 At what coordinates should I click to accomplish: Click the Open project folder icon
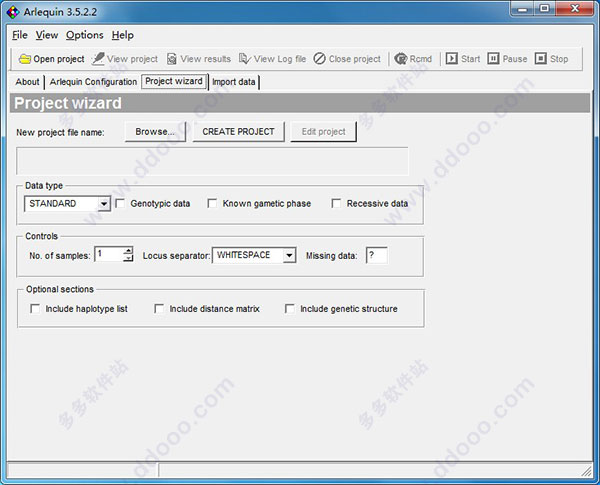click(25, 59)
